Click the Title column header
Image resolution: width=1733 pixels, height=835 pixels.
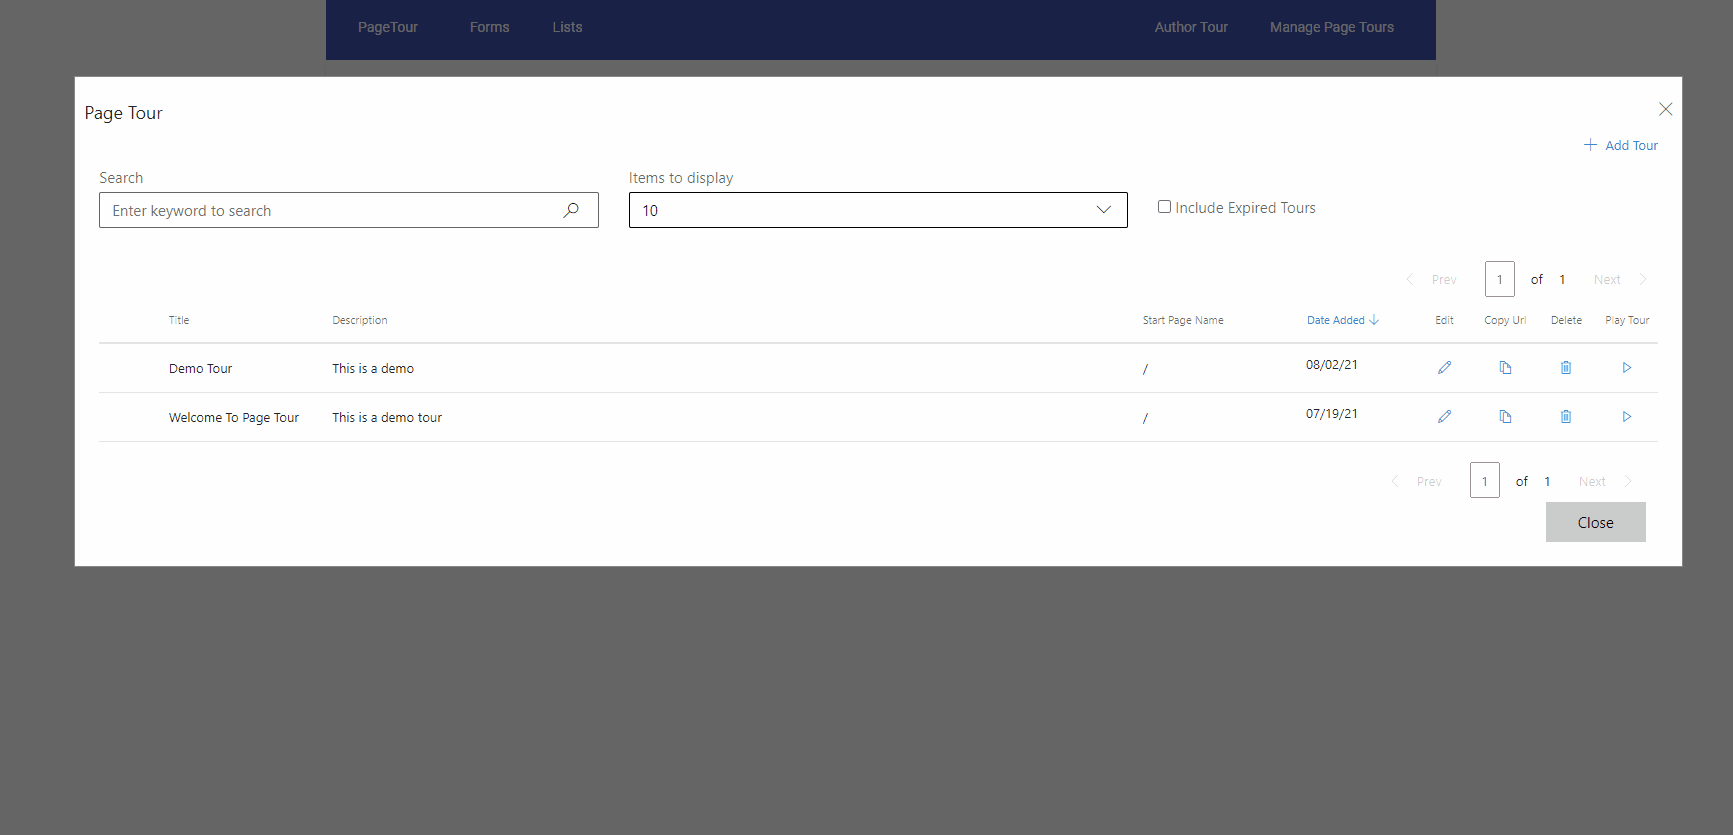(x=179, y=320)
